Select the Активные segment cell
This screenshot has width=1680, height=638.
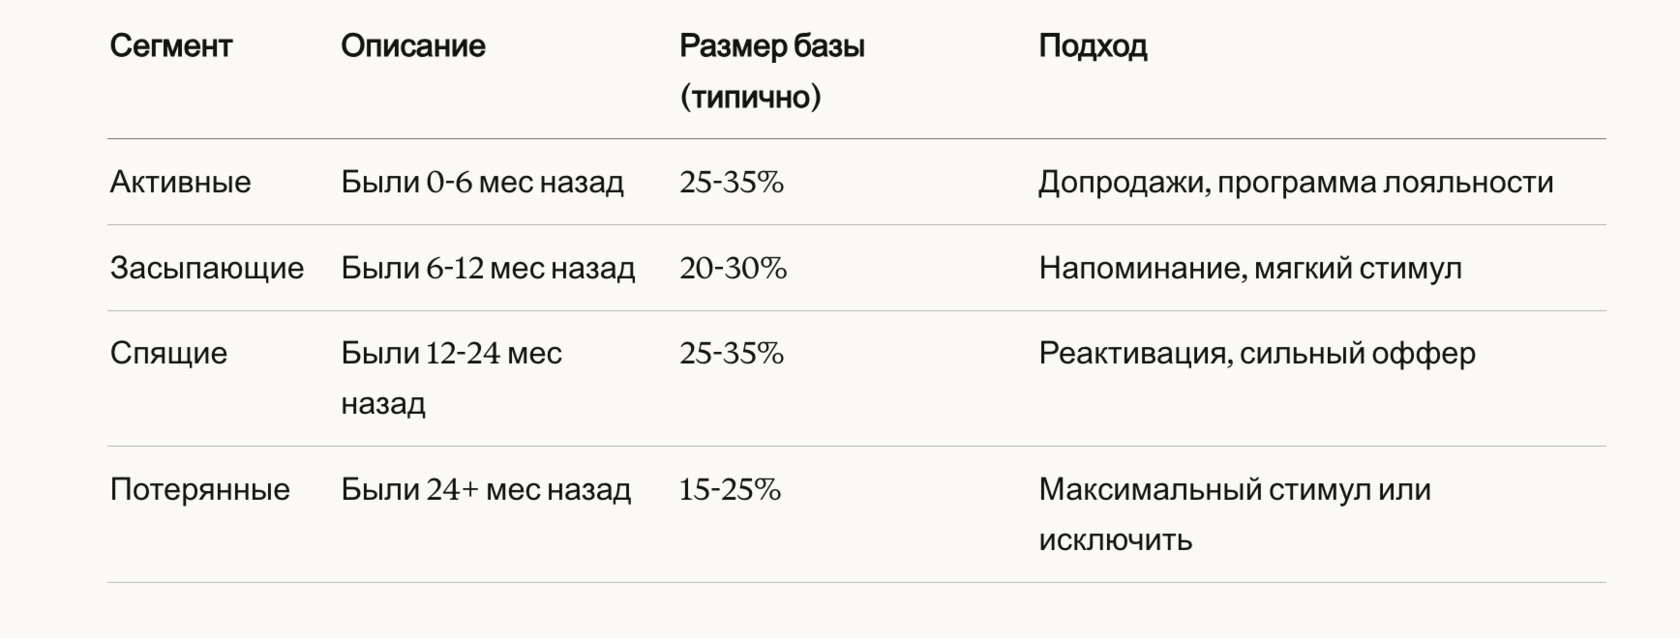tap(180, 182)
